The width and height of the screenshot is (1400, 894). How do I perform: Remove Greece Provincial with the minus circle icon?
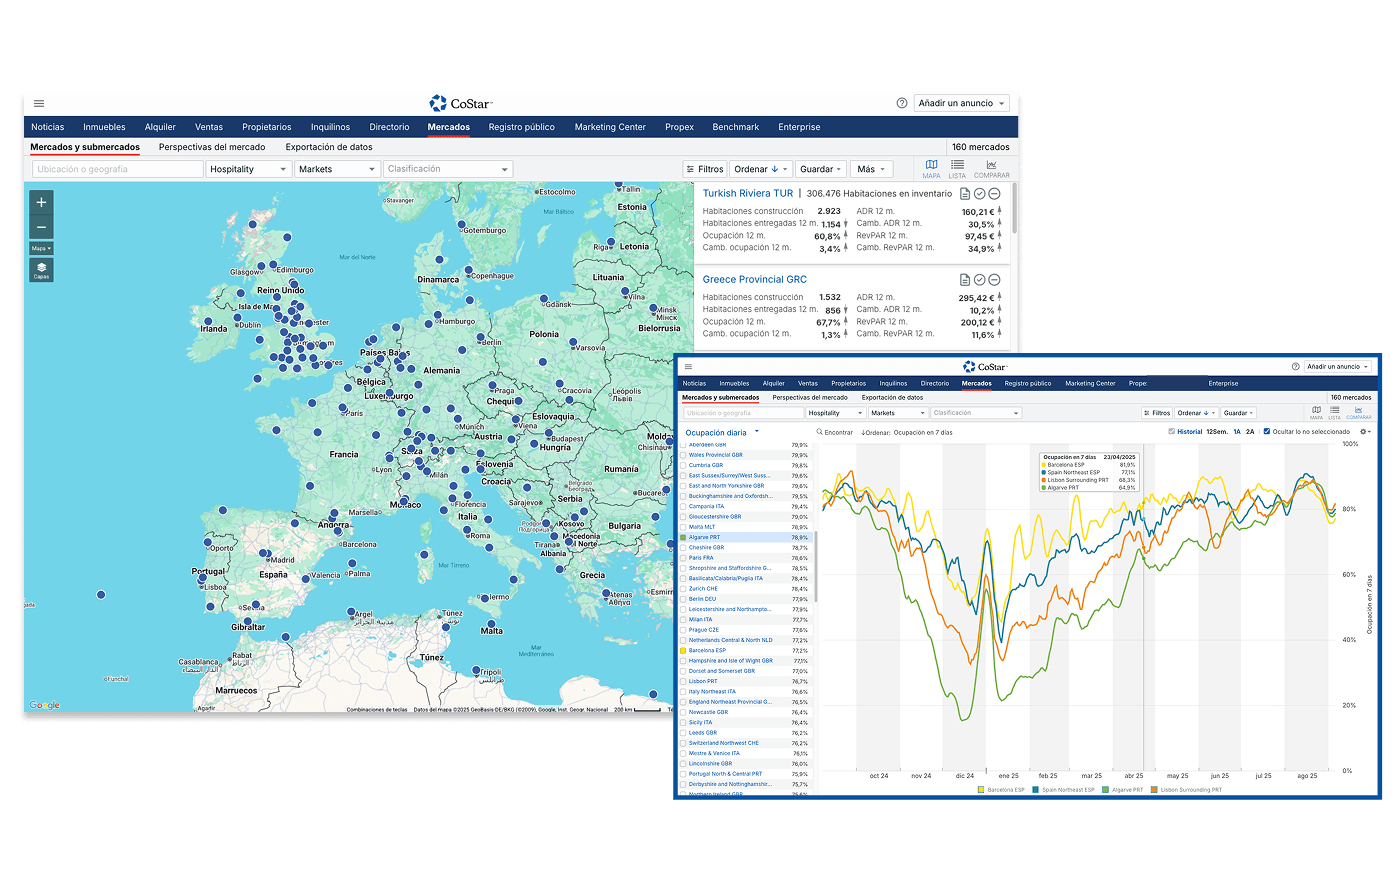click(994, 280)
